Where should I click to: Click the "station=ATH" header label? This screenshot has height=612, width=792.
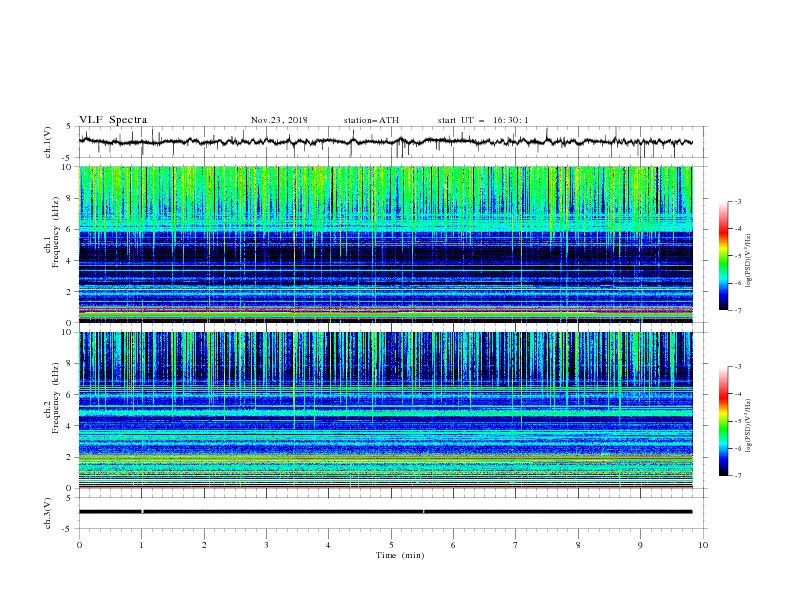click(x=371, y=120)
